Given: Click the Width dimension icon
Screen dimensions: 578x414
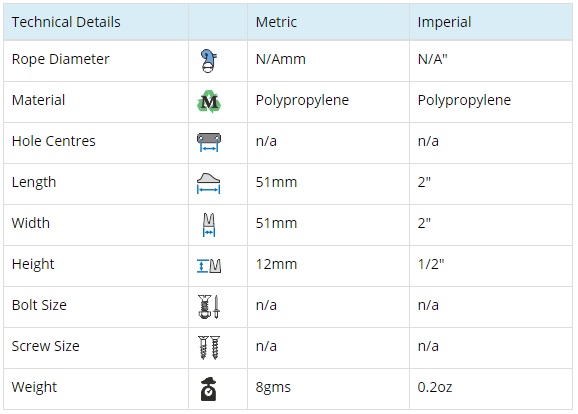Looking at the screenshot, I should 209,225.
